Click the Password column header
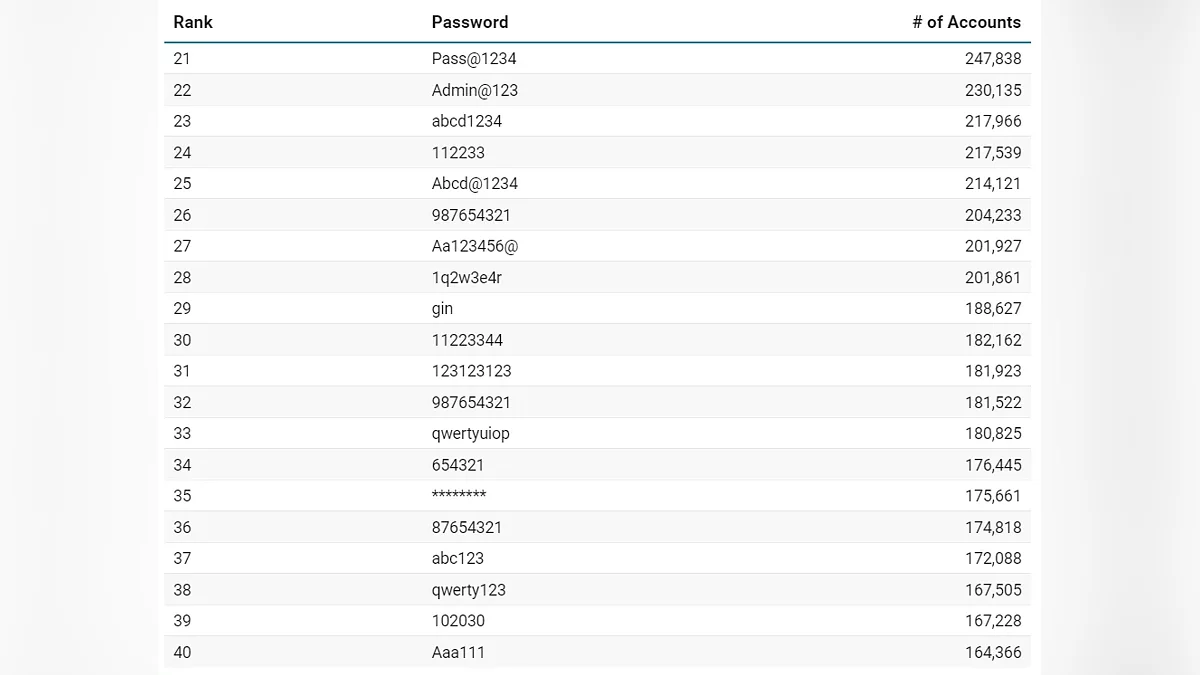Viewport: 1200px width, 675px height. 470,22
